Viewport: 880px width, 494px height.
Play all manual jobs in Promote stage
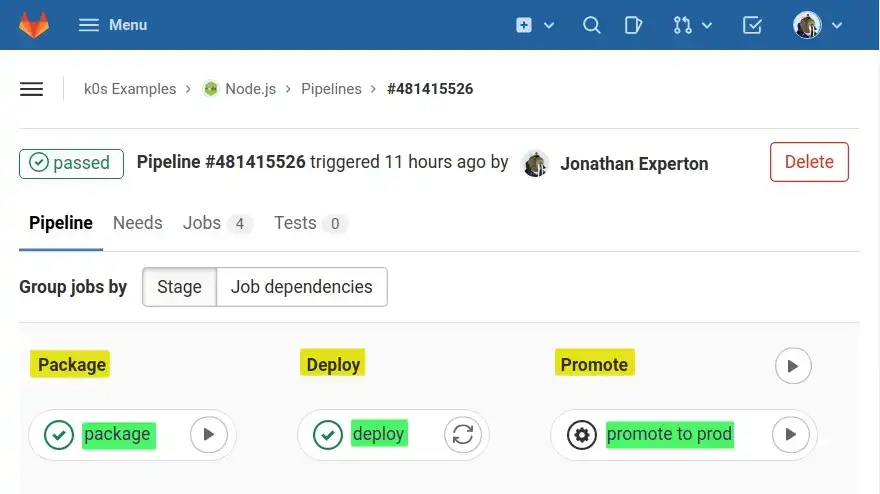click(x=793, y=366)
